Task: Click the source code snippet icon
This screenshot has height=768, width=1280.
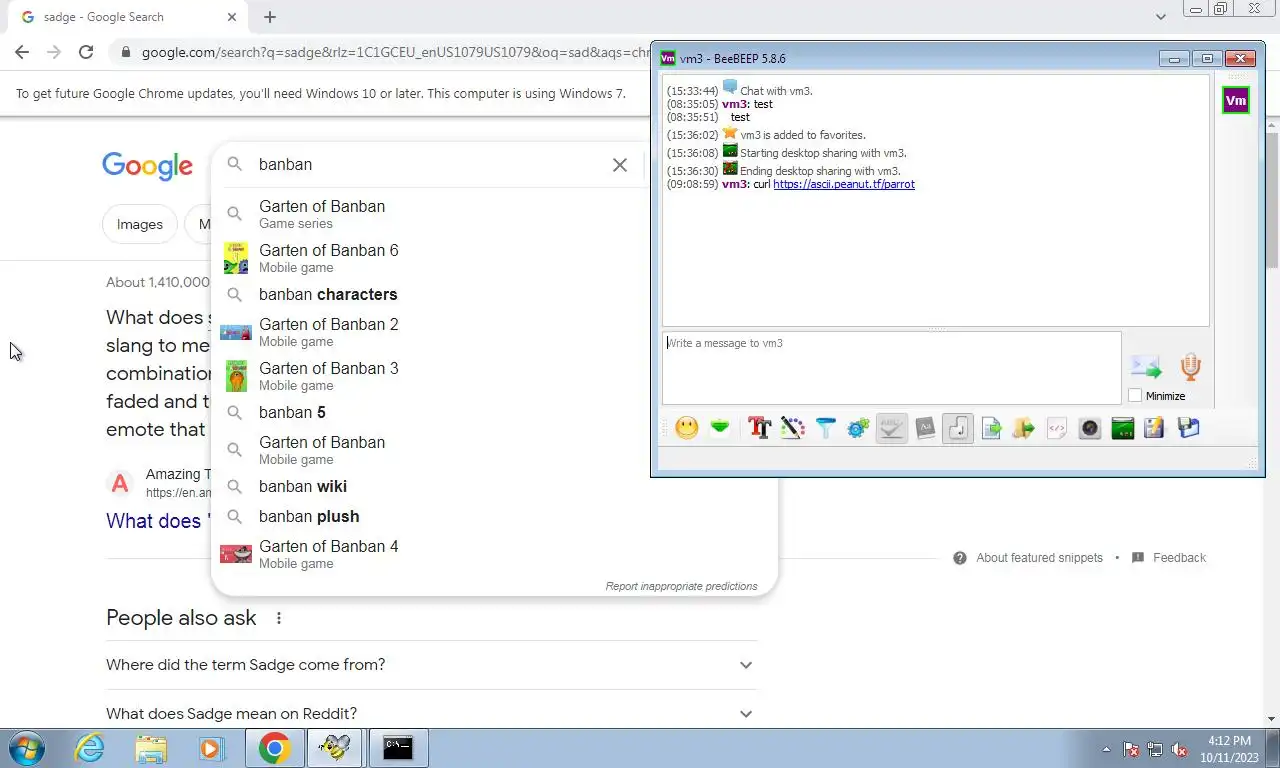Action: tap(1057, 428)
